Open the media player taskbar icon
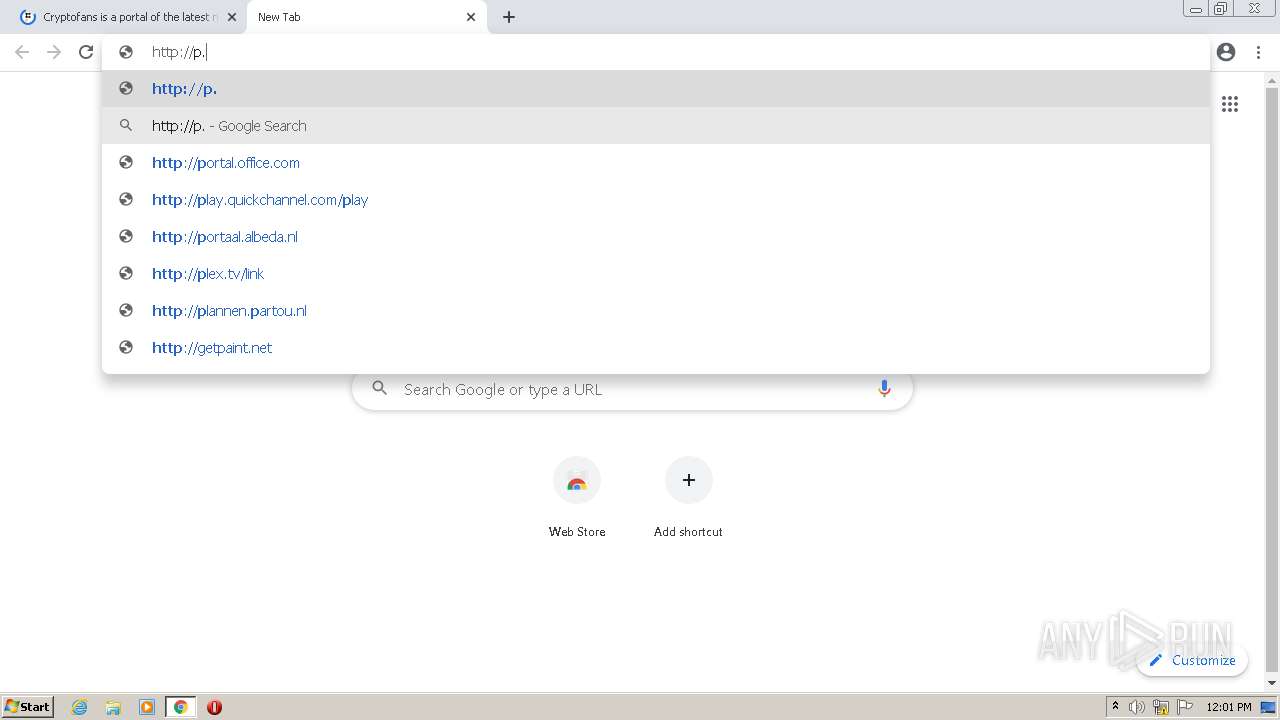This screenshot has width=1280, height=720. pos(147,707)
